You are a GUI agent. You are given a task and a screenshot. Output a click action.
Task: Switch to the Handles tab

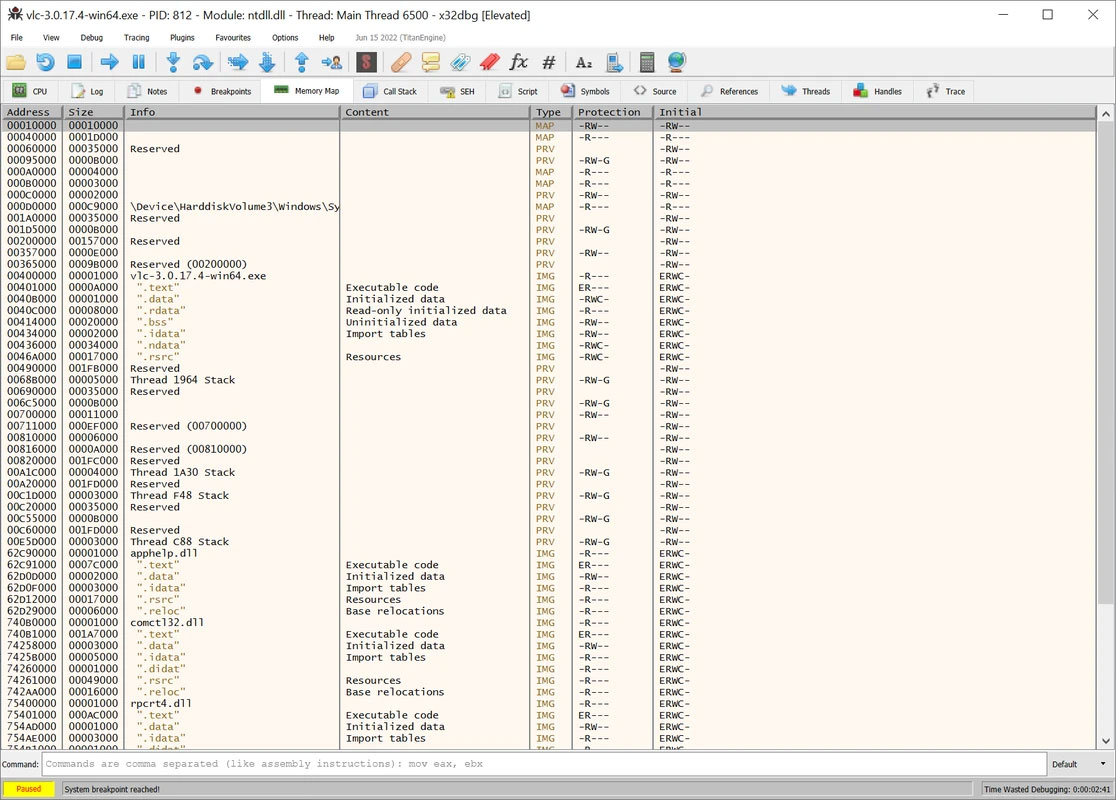tap(878, 91)
